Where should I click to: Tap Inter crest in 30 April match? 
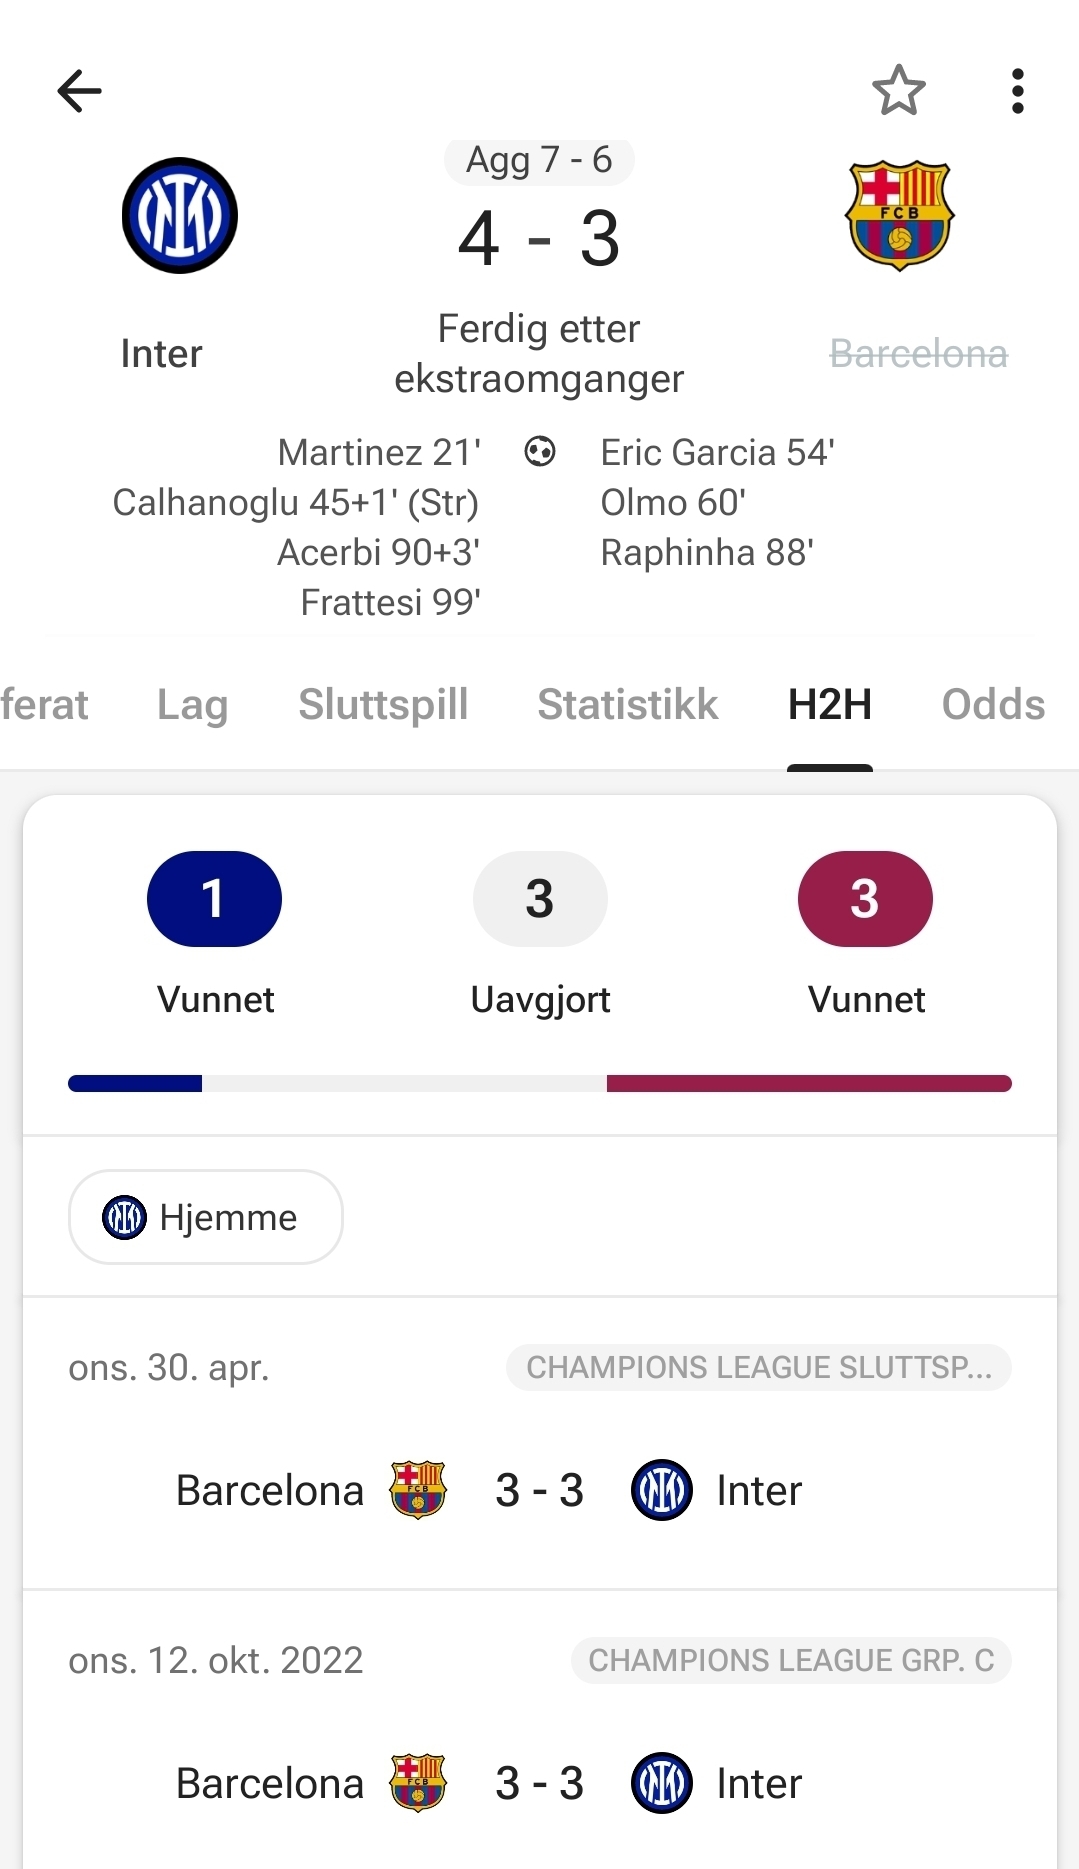click(x=662, y=1490)
